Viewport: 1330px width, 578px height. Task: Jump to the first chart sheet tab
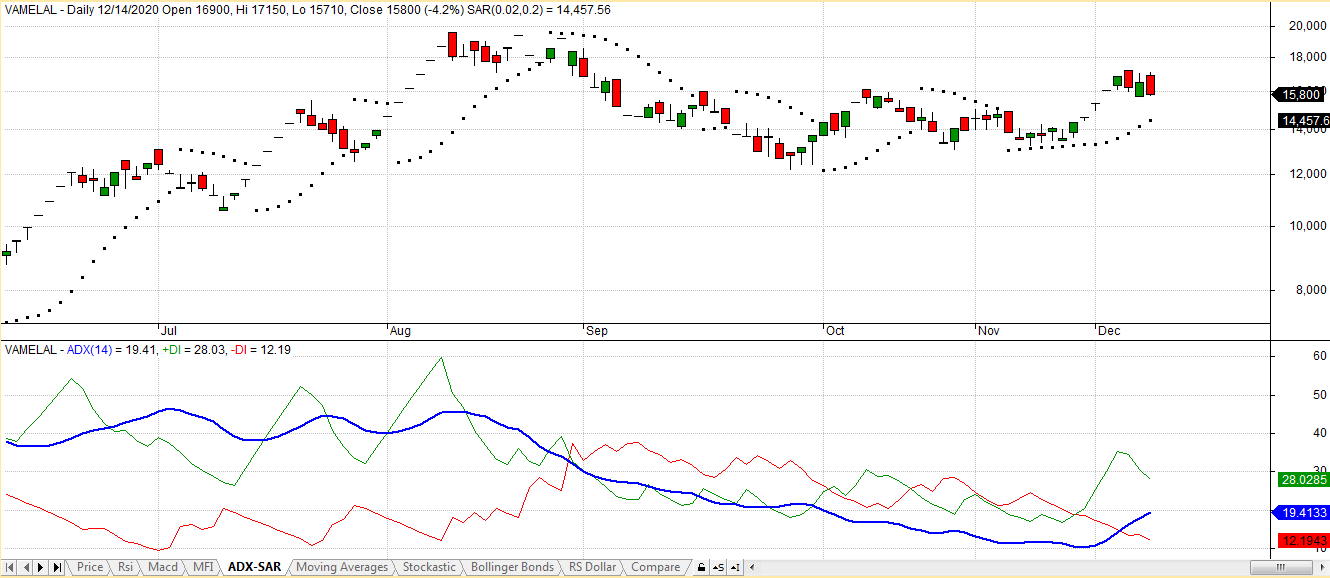11,568
